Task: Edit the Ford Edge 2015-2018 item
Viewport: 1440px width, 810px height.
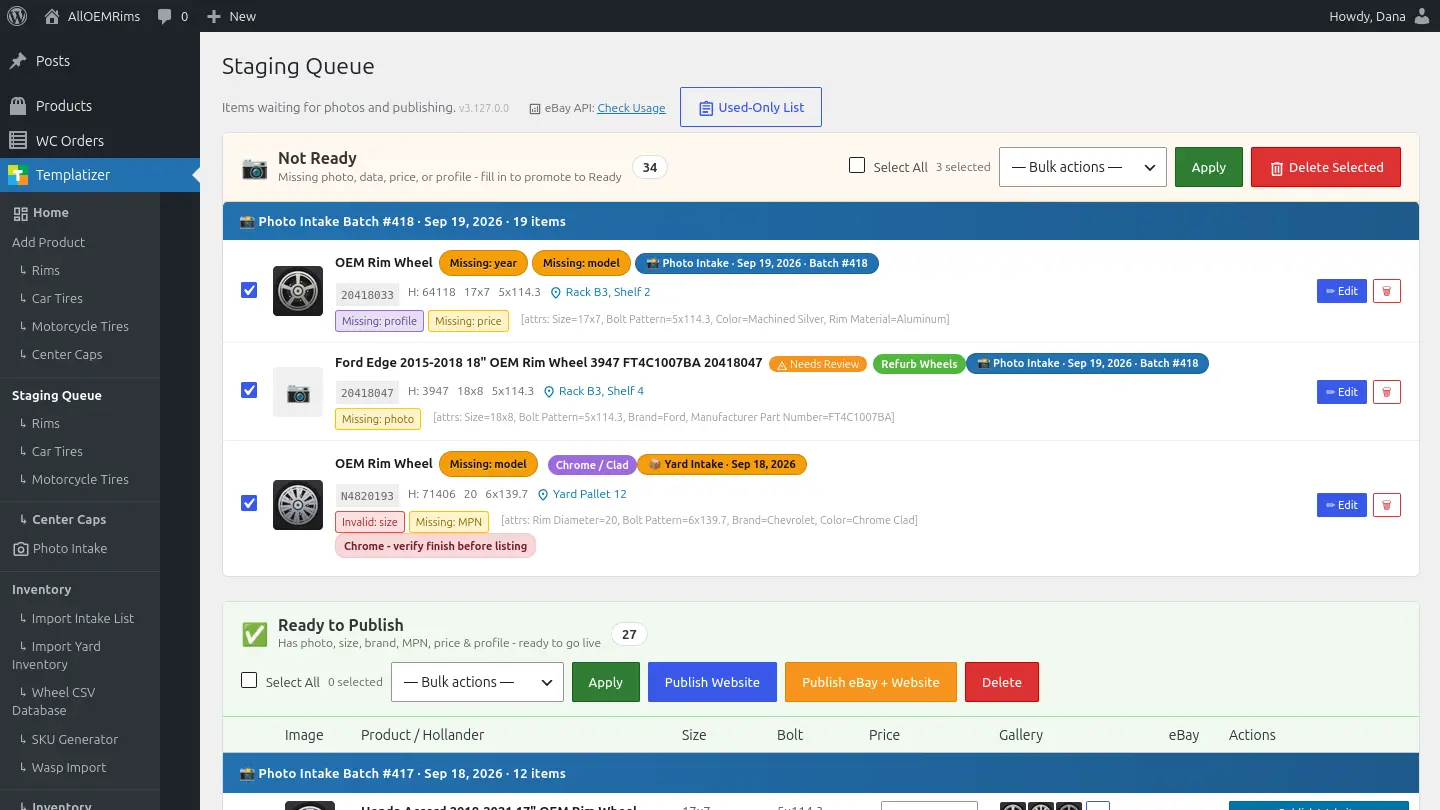Action: tap(1342, 392)
